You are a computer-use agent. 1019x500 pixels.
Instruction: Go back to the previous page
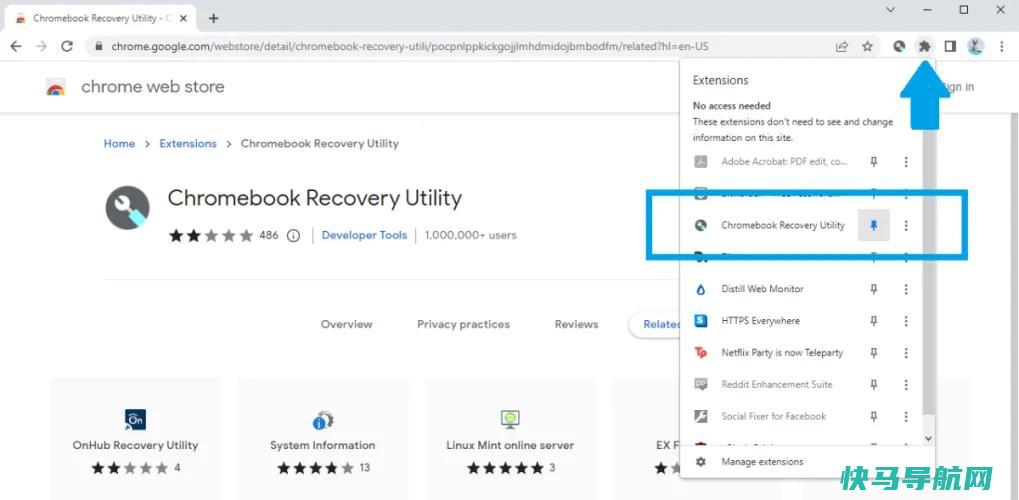click(16, 46)
